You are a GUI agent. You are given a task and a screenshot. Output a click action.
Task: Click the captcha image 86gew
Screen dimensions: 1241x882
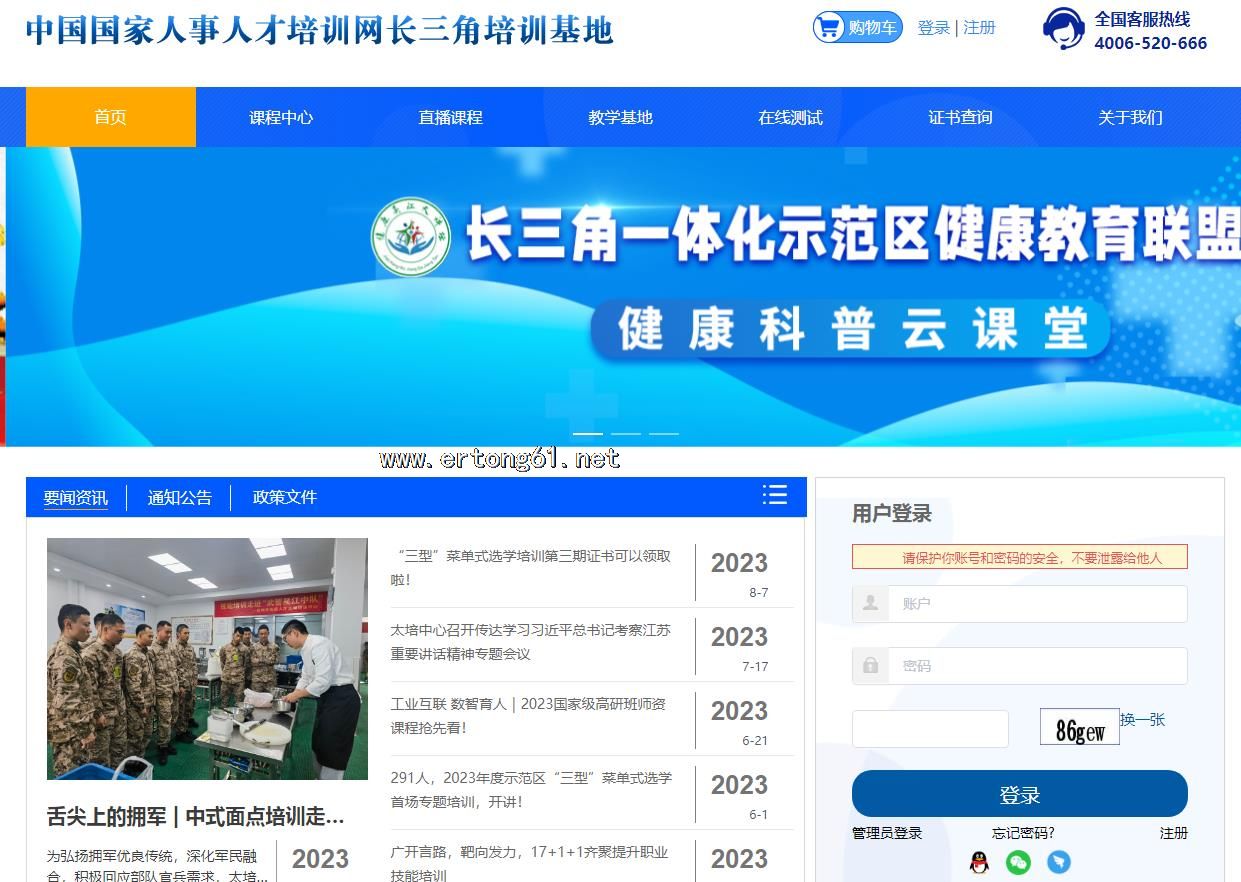point(1079,729)
